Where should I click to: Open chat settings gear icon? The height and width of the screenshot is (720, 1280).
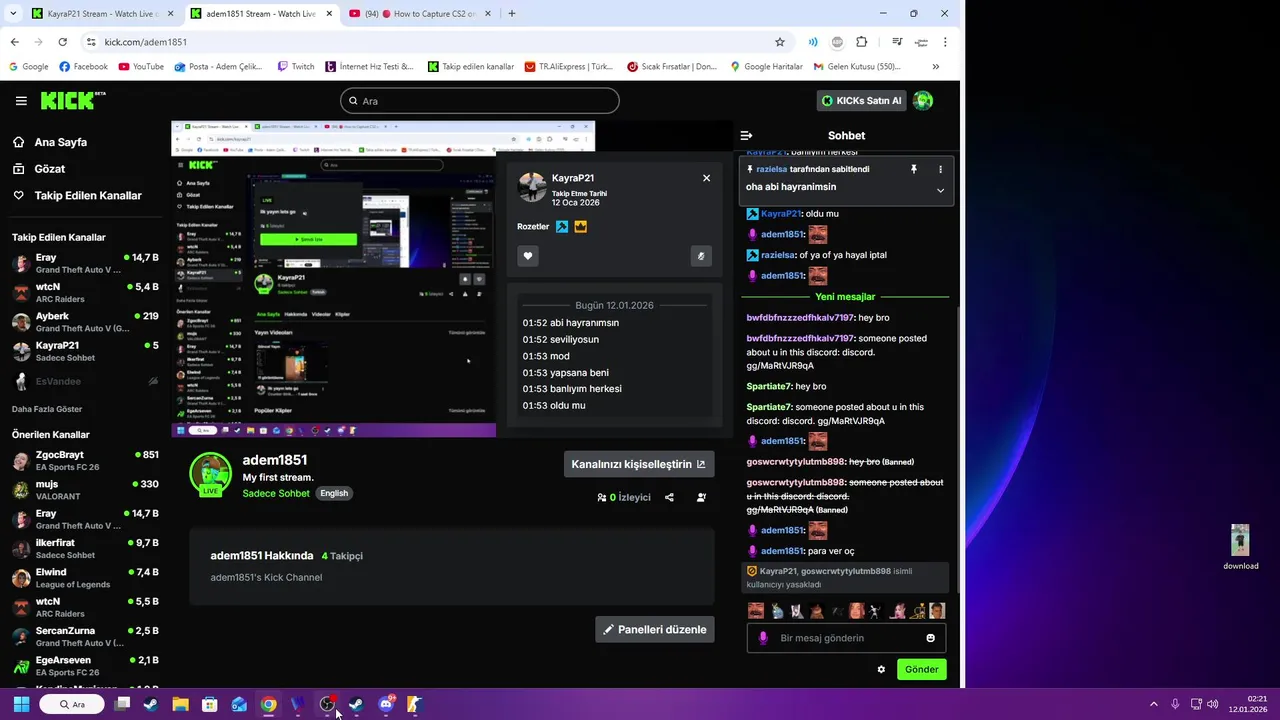[881, 670]
